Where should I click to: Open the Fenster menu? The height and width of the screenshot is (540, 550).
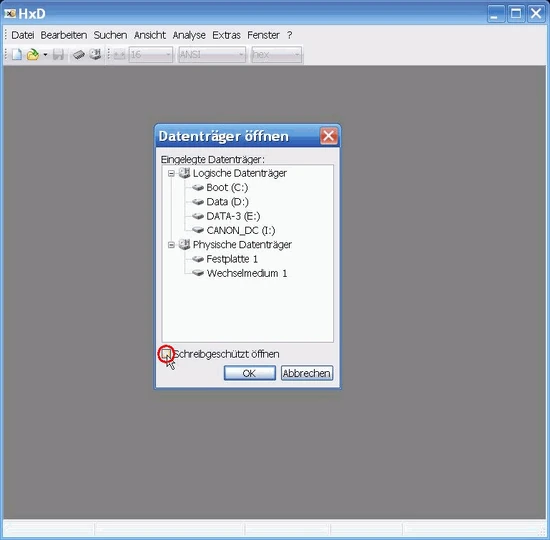pyautogui.click(x=263, y=35)
